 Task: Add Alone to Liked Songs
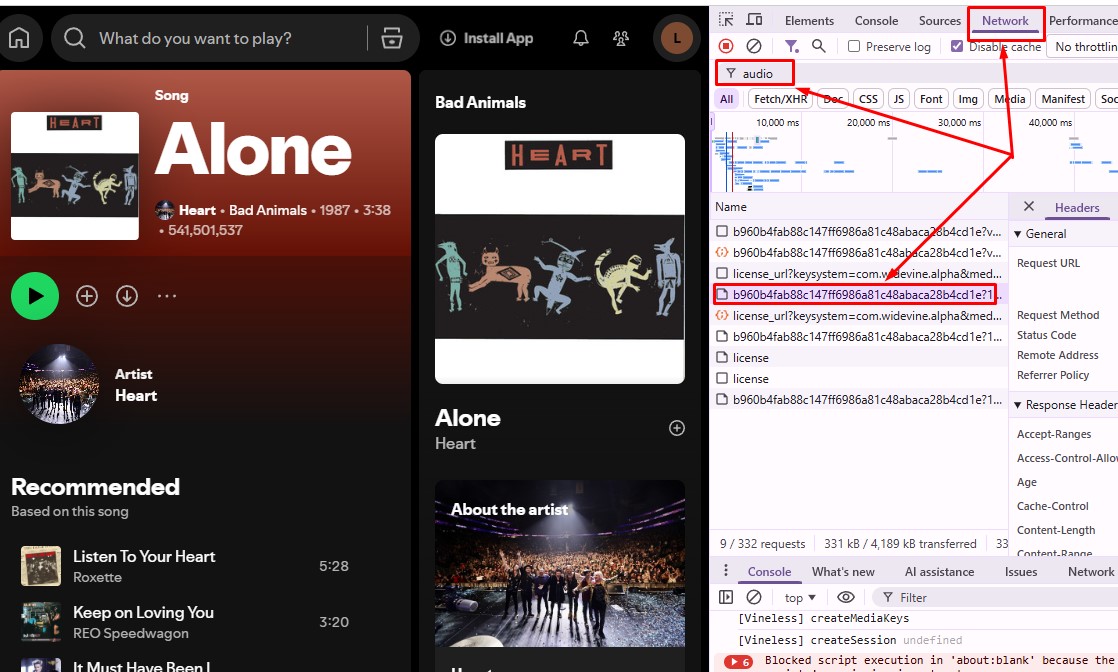87,296
